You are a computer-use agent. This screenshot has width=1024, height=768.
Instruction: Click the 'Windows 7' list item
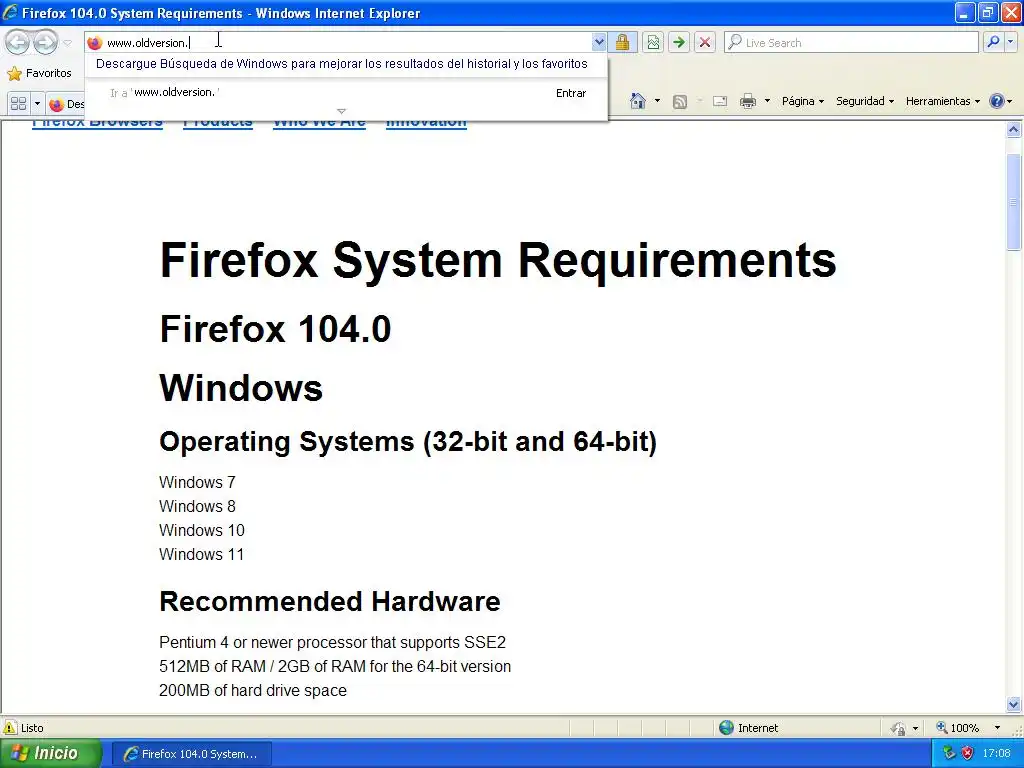pyautogui.click(x=197, y=482)
